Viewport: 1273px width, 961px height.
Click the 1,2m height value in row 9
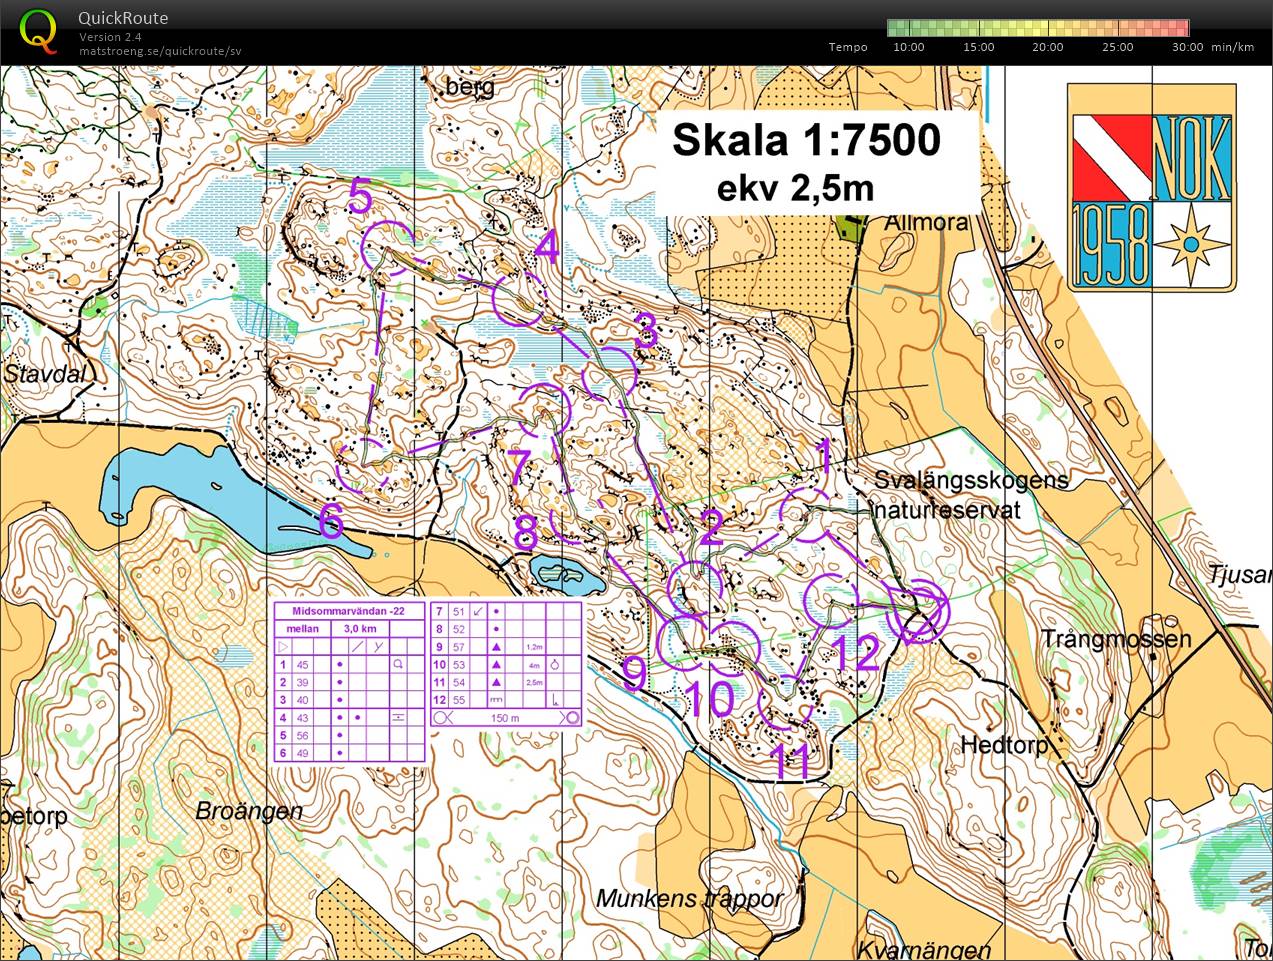(534, 647)
